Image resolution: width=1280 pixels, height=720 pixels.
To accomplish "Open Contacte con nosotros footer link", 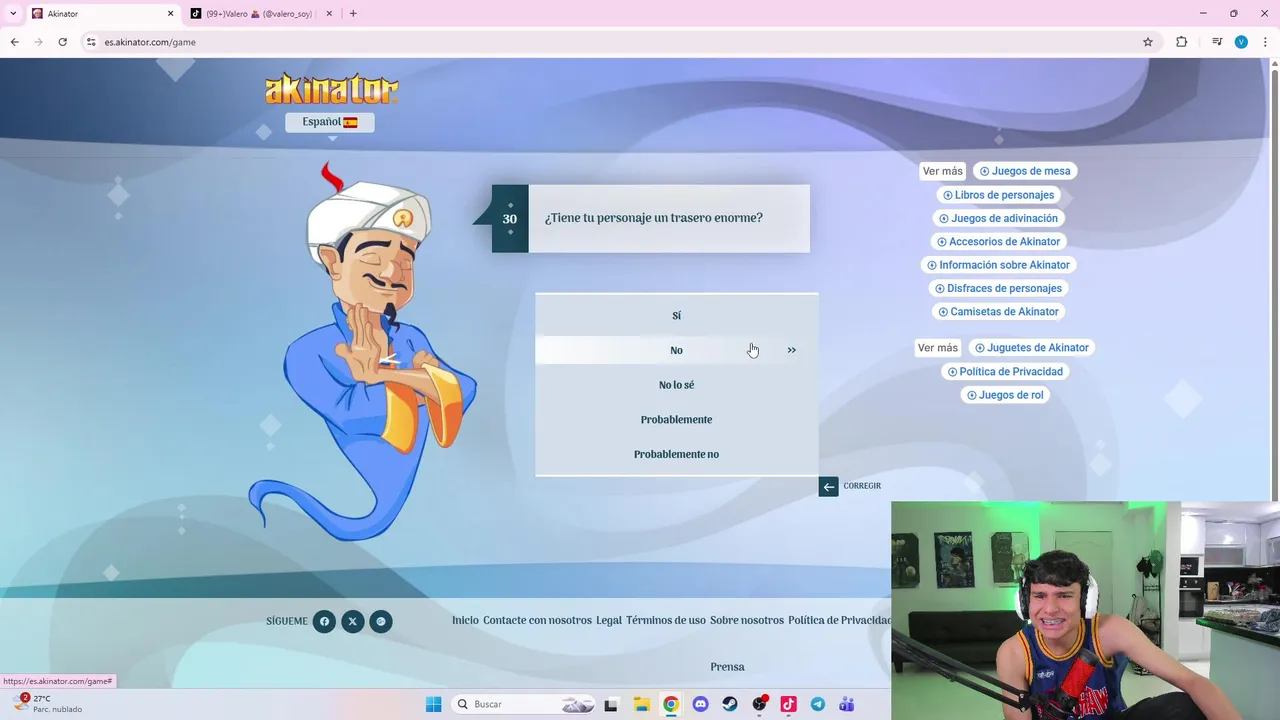I will coord(537,620).
